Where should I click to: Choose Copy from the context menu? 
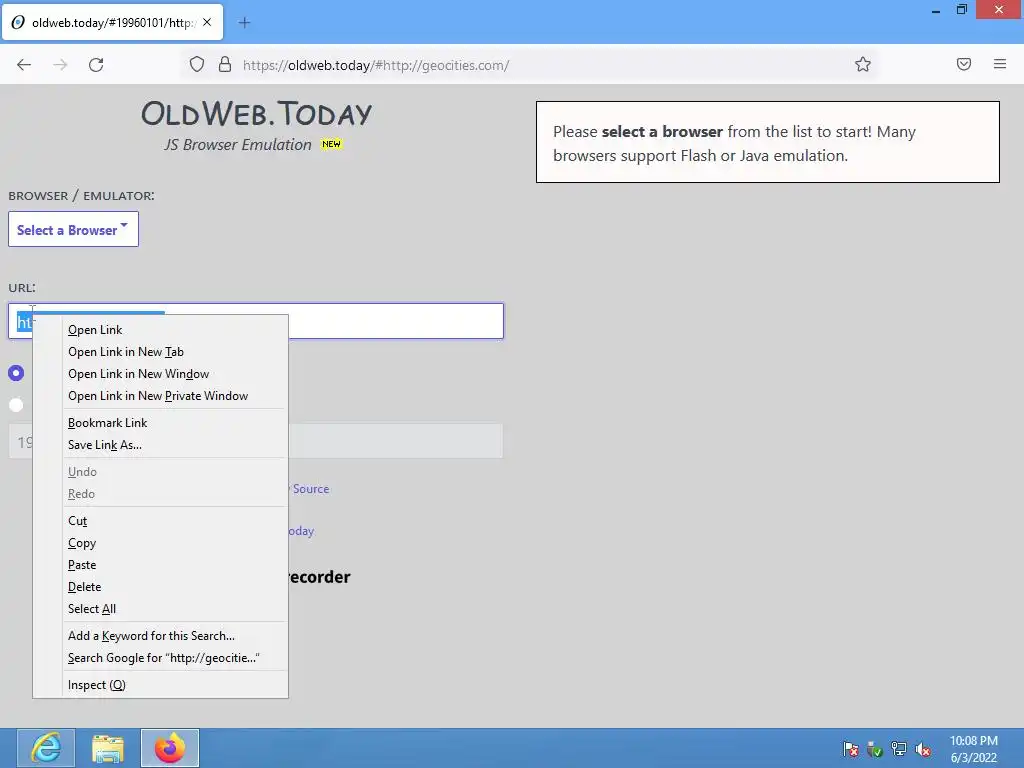pos(82,543)
